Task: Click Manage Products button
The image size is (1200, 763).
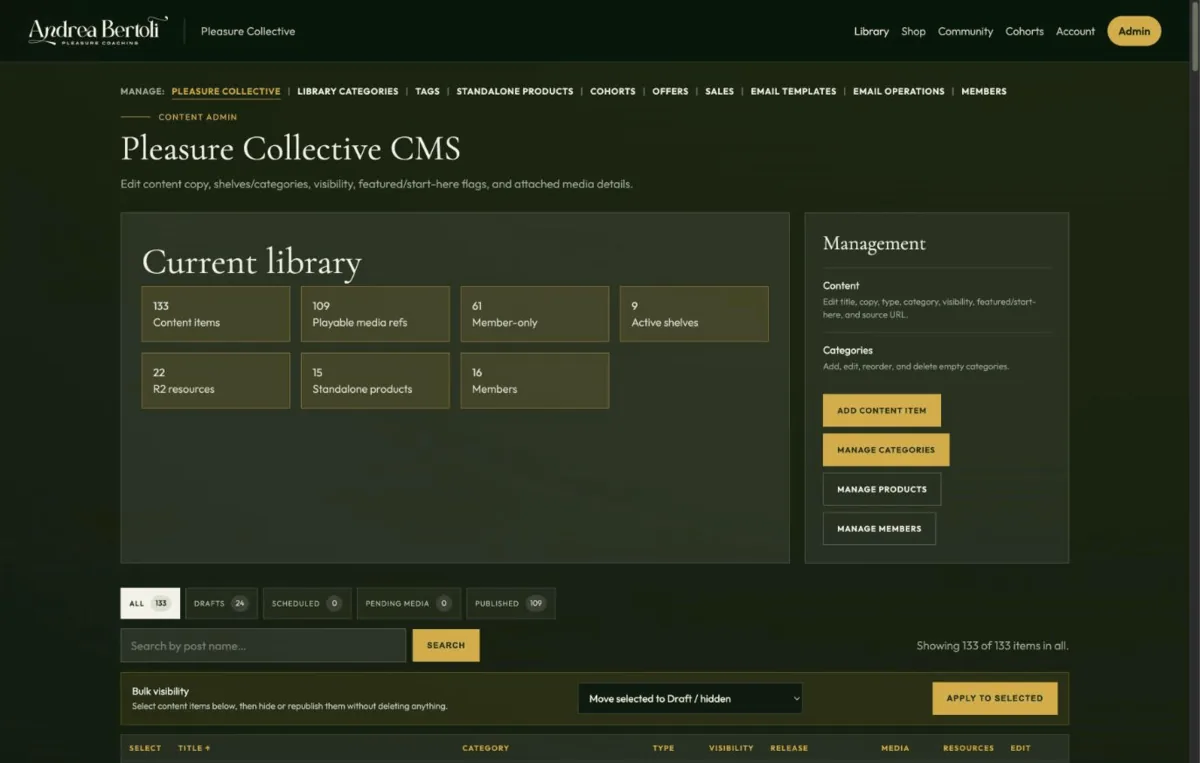Action: pos(881,489)
